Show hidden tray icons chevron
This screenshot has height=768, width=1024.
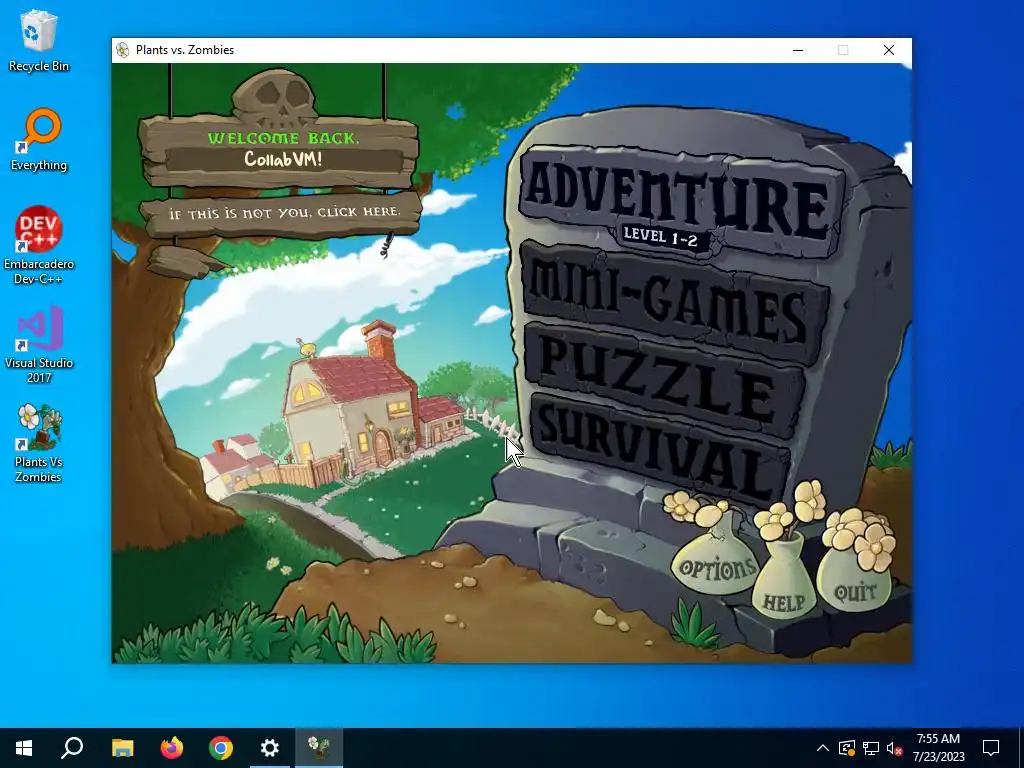point(823,748)
